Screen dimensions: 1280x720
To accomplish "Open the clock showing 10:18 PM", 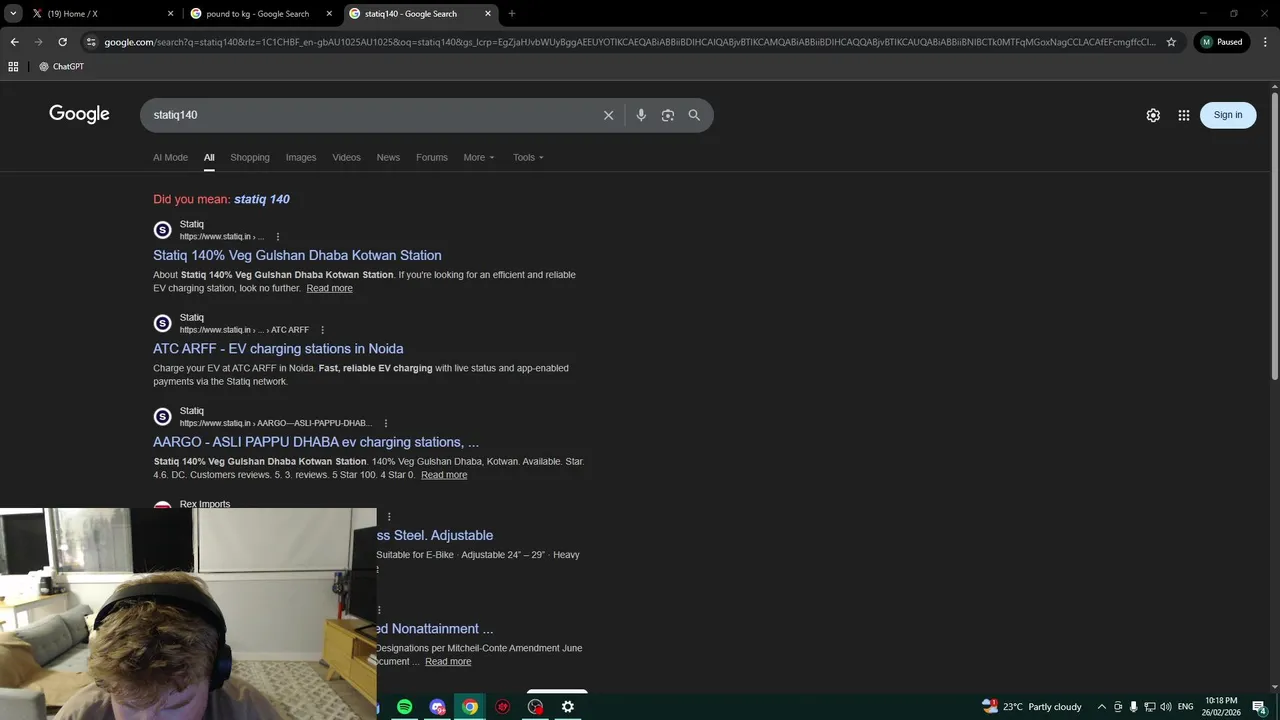I will pos(1222,707).
